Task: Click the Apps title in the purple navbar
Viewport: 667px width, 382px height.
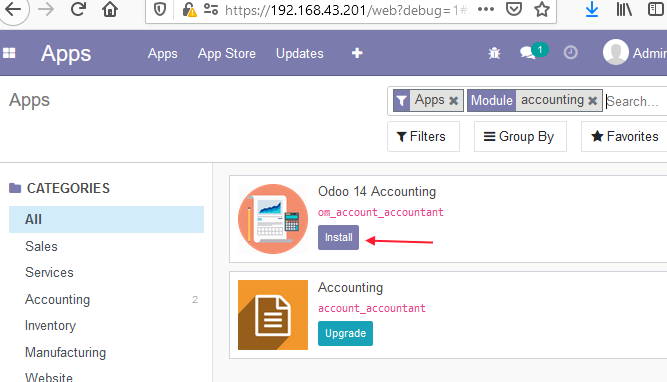Action: (x=66, y=54)
